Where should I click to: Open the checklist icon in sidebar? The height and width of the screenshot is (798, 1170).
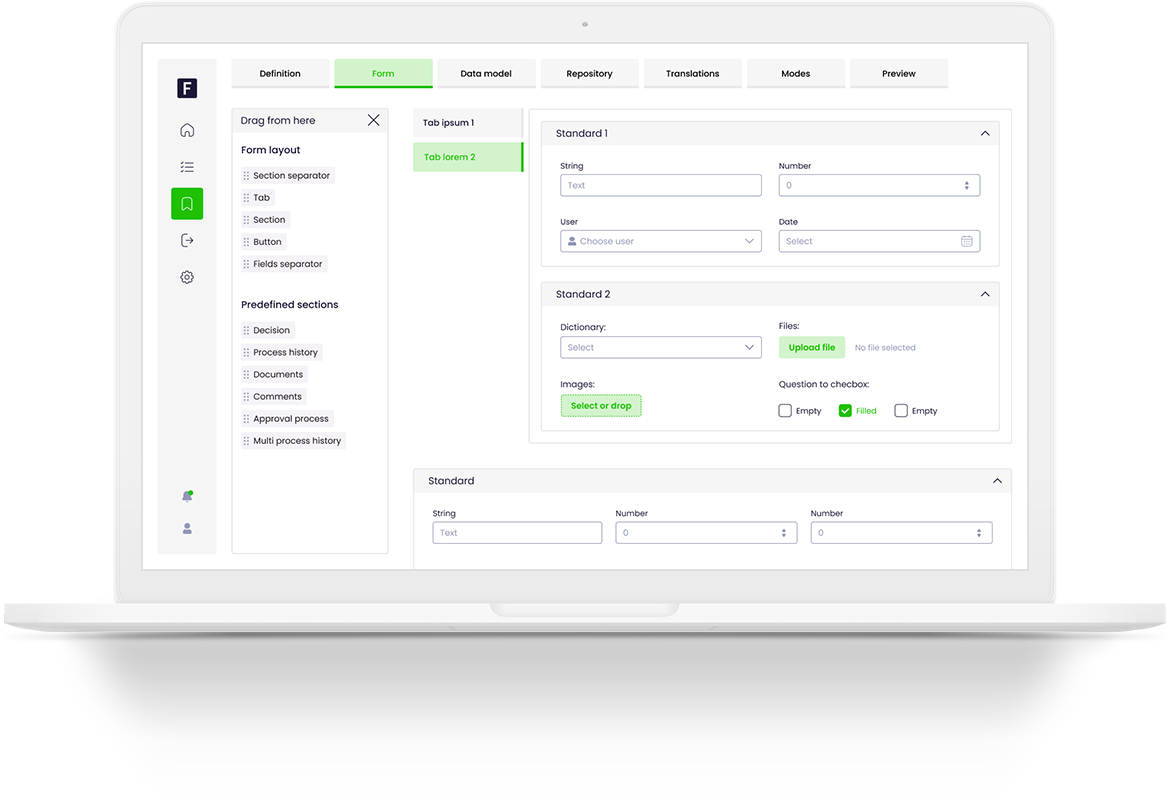(187, 167)
